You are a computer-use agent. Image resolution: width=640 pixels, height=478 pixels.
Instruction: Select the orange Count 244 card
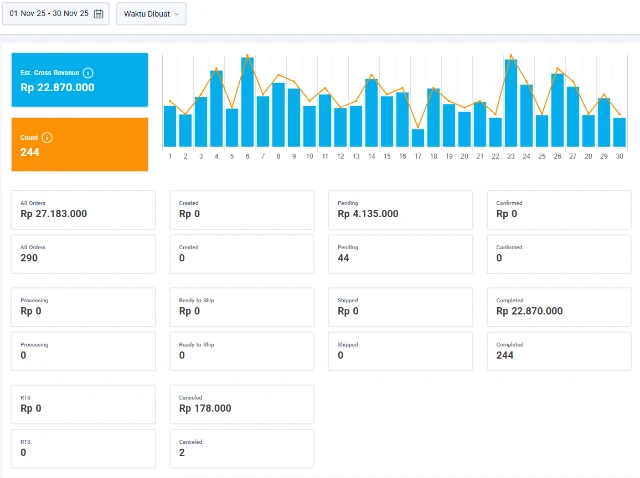[79, 145]
